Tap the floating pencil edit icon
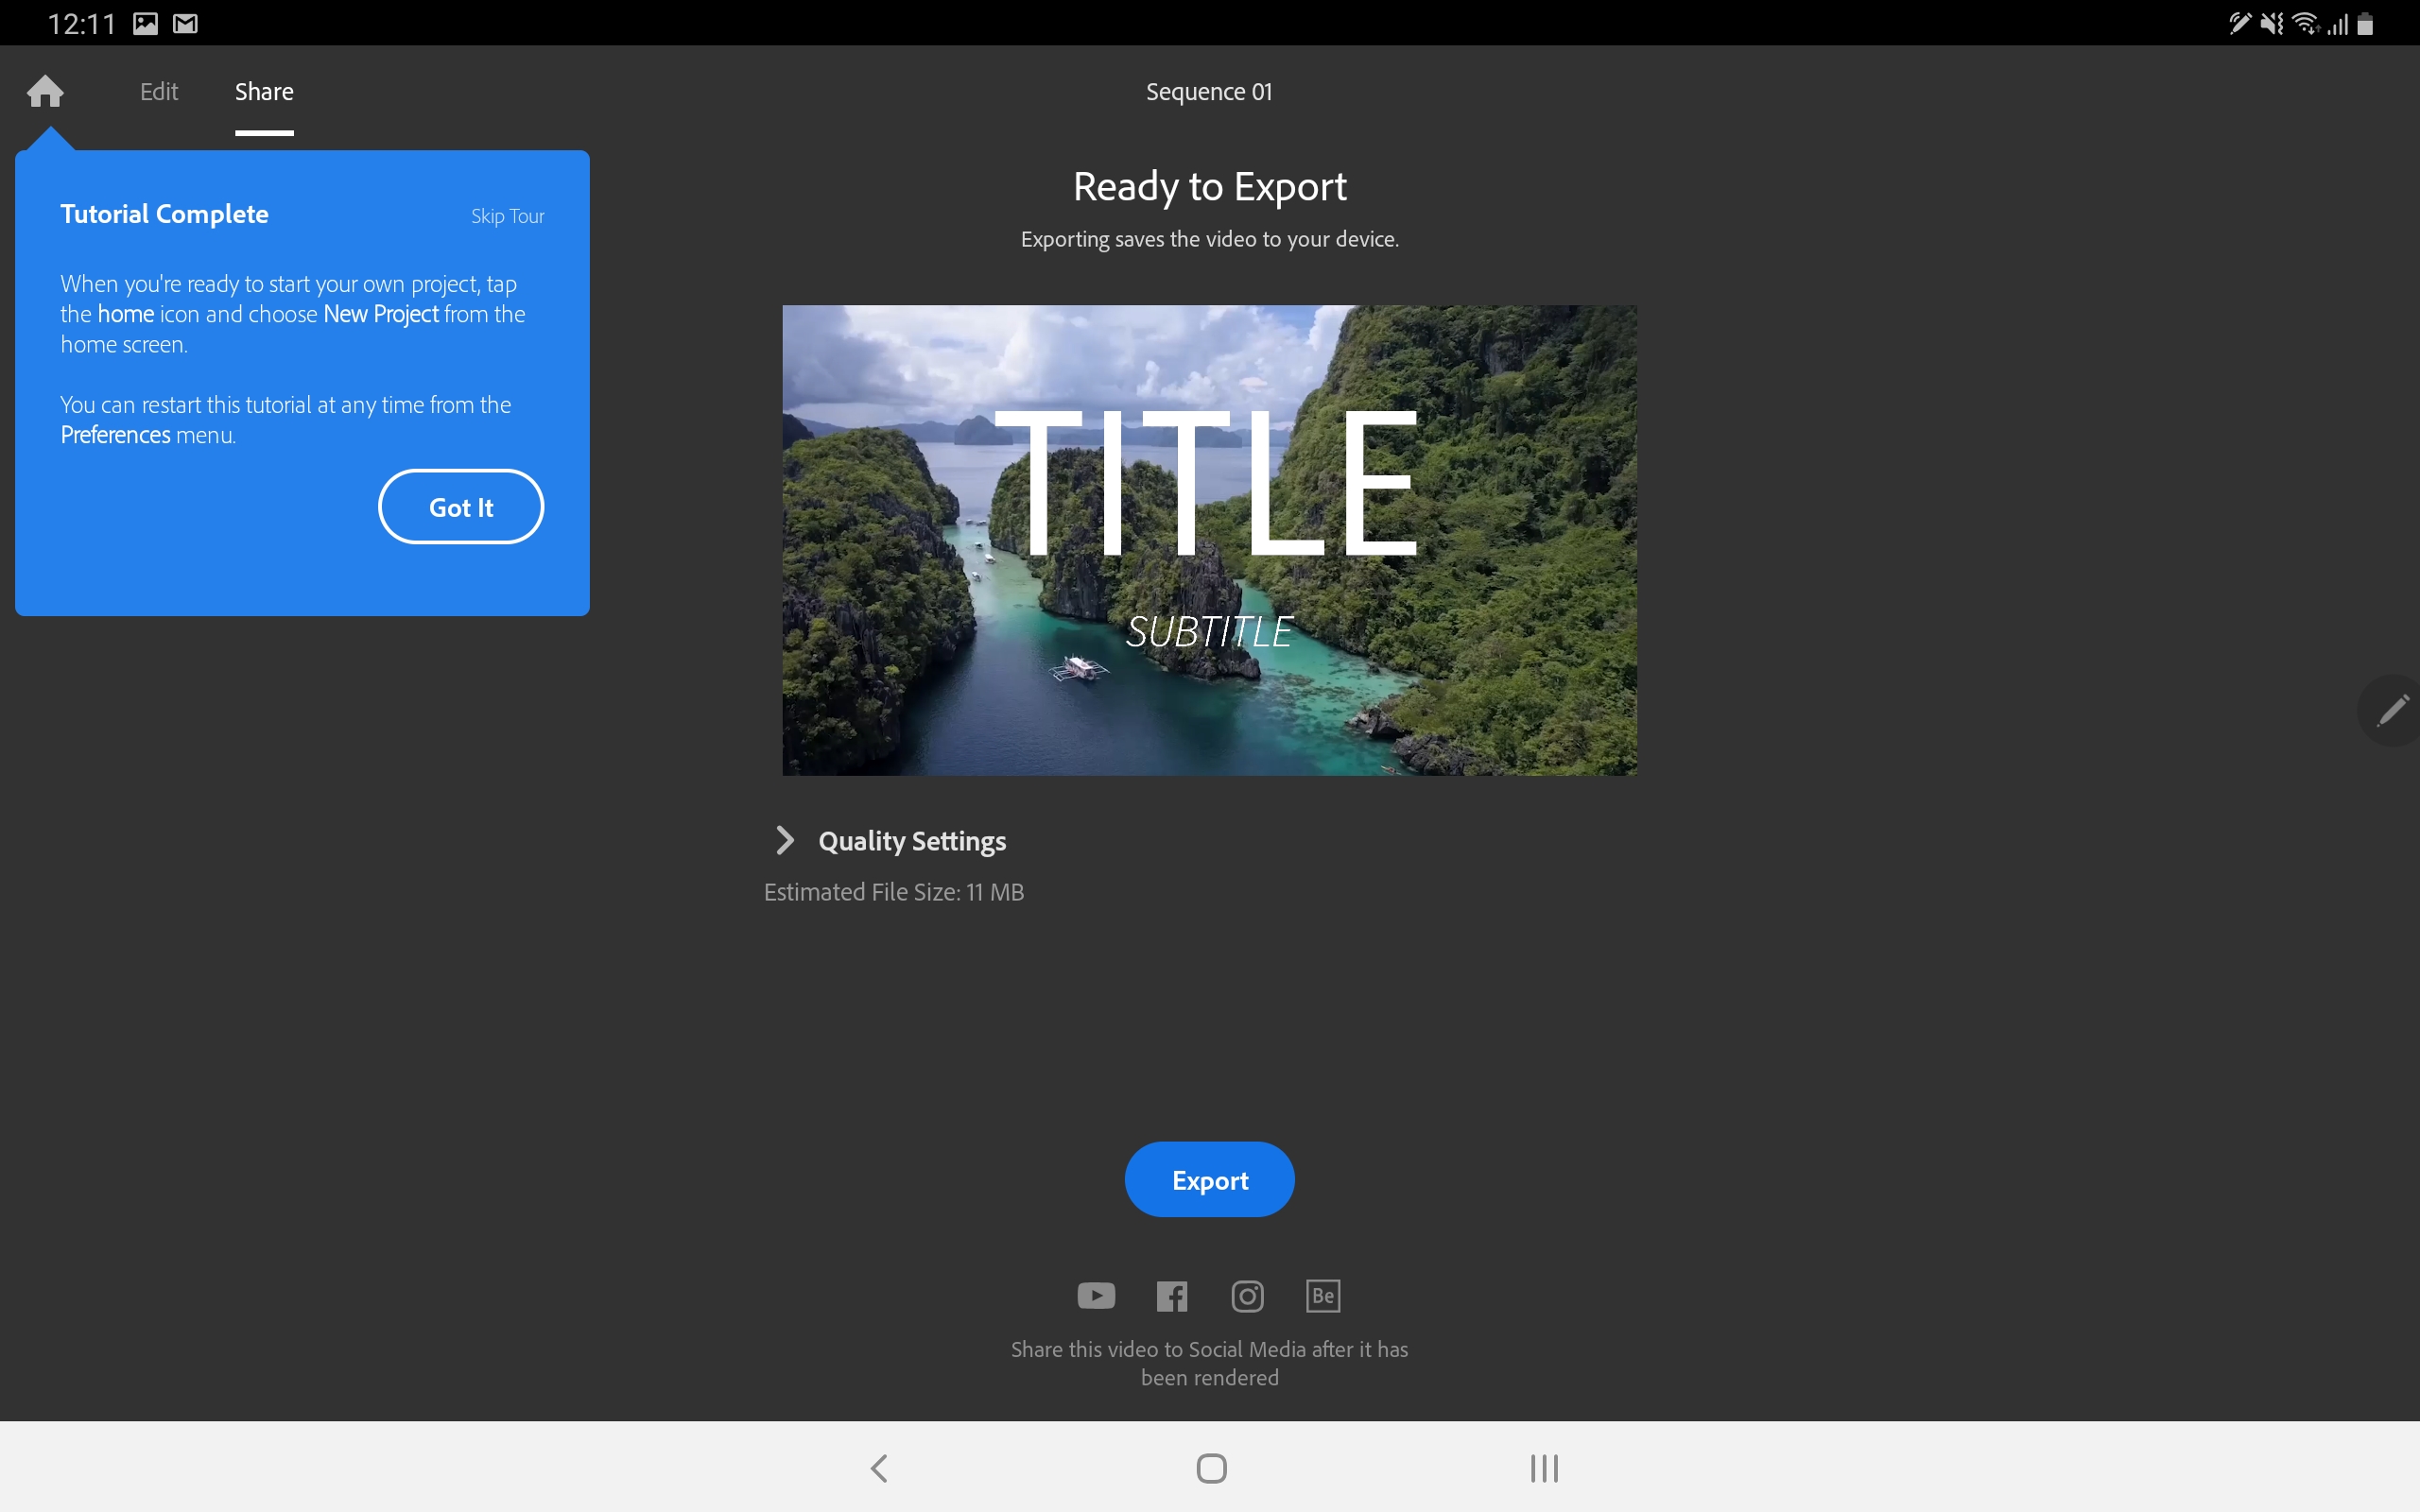Screen dimensions: 2420x1512 pos(2392,711)
